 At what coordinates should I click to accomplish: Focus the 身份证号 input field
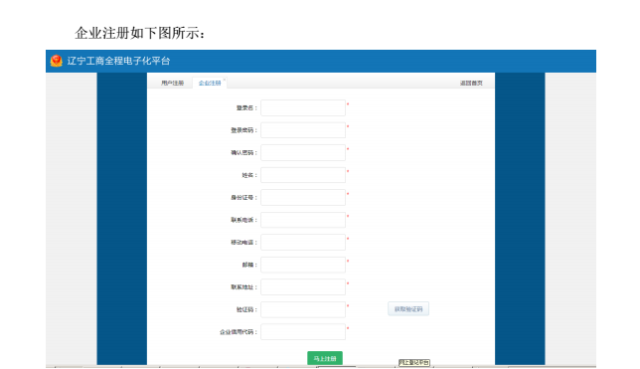tap(303, 198)
